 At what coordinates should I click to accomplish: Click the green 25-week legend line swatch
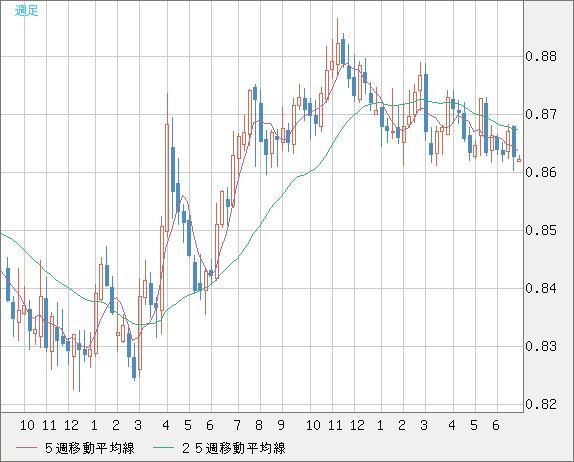coord(163,448)
